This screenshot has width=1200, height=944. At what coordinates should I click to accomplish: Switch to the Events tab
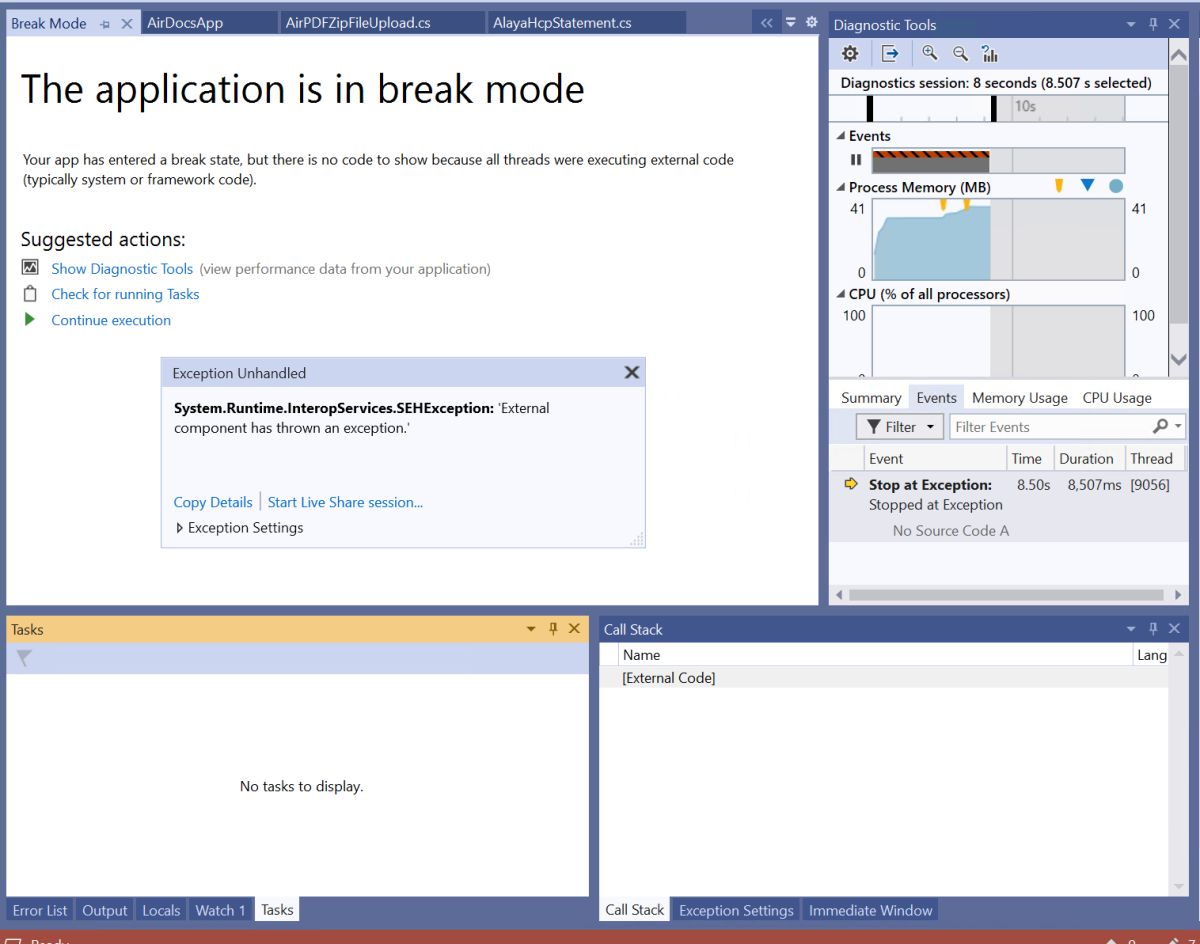(936, 398)
